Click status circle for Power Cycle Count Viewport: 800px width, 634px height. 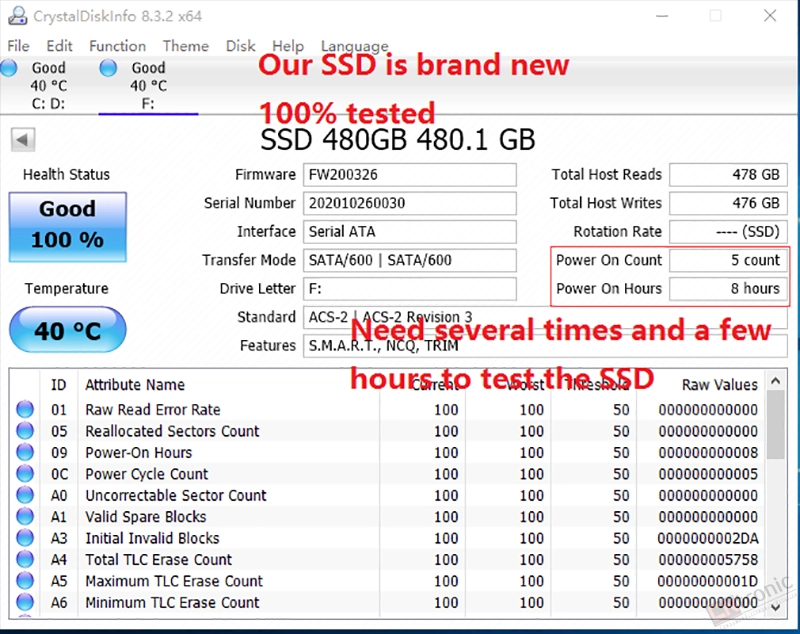[25, 473]
